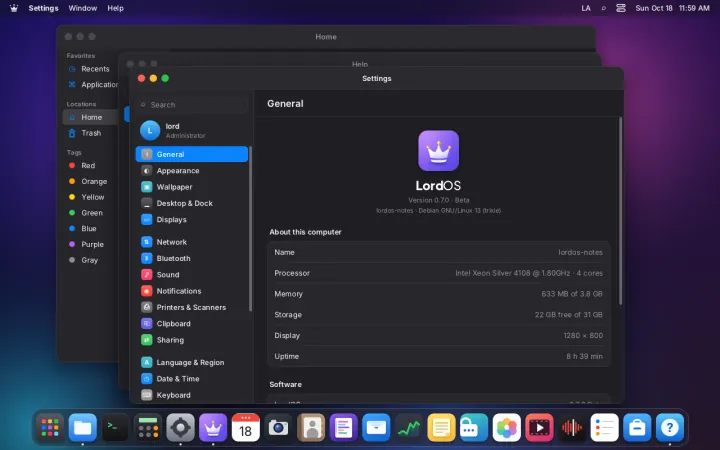Open the crown system menu in menu bar

[14, 8]
